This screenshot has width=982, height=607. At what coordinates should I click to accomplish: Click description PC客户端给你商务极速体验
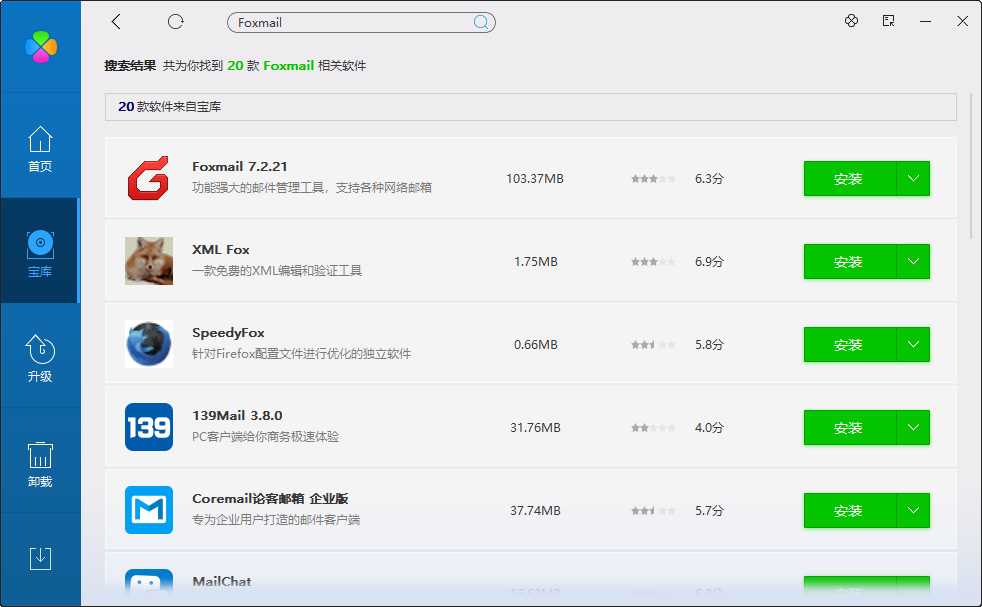[x=266, y=437]
